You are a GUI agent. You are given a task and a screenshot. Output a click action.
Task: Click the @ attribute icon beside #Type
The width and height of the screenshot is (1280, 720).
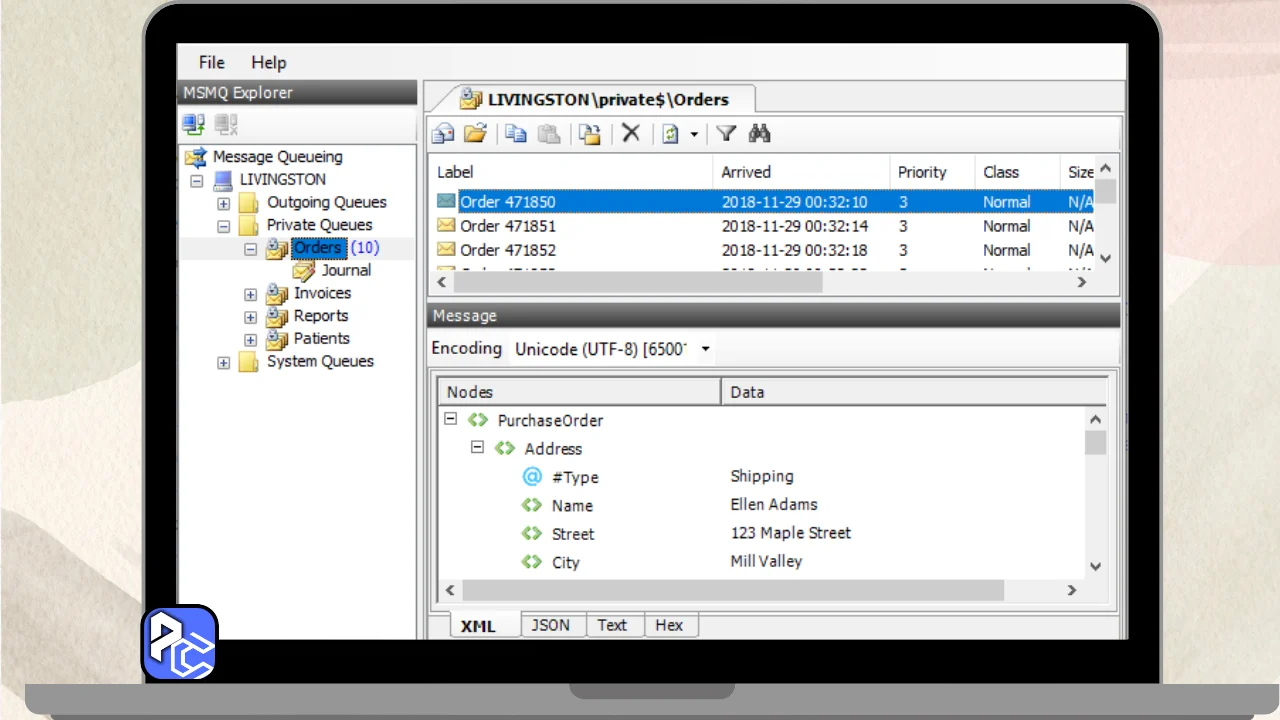point(532,477)
